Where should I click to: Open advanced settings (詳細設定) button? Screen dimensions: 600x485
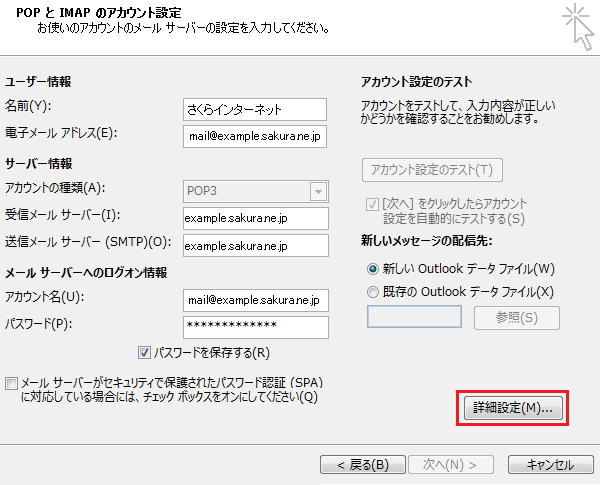point(512,408)
